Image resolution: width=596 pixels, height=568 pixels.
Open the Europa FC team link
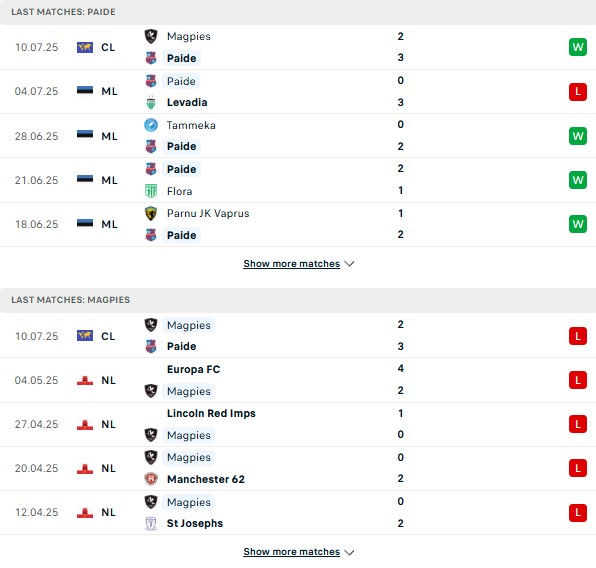(x=193, y=369)
